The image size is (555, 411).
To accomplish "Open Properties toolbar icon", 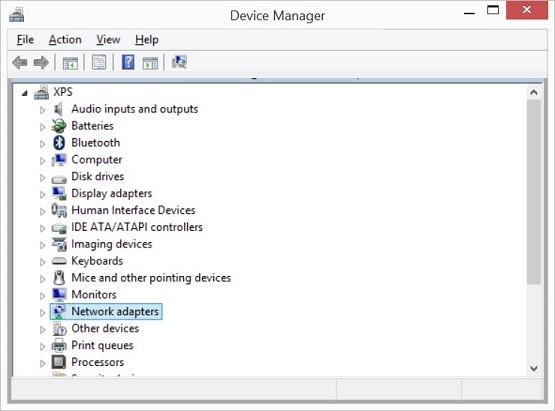I will [x=99, y=63].
